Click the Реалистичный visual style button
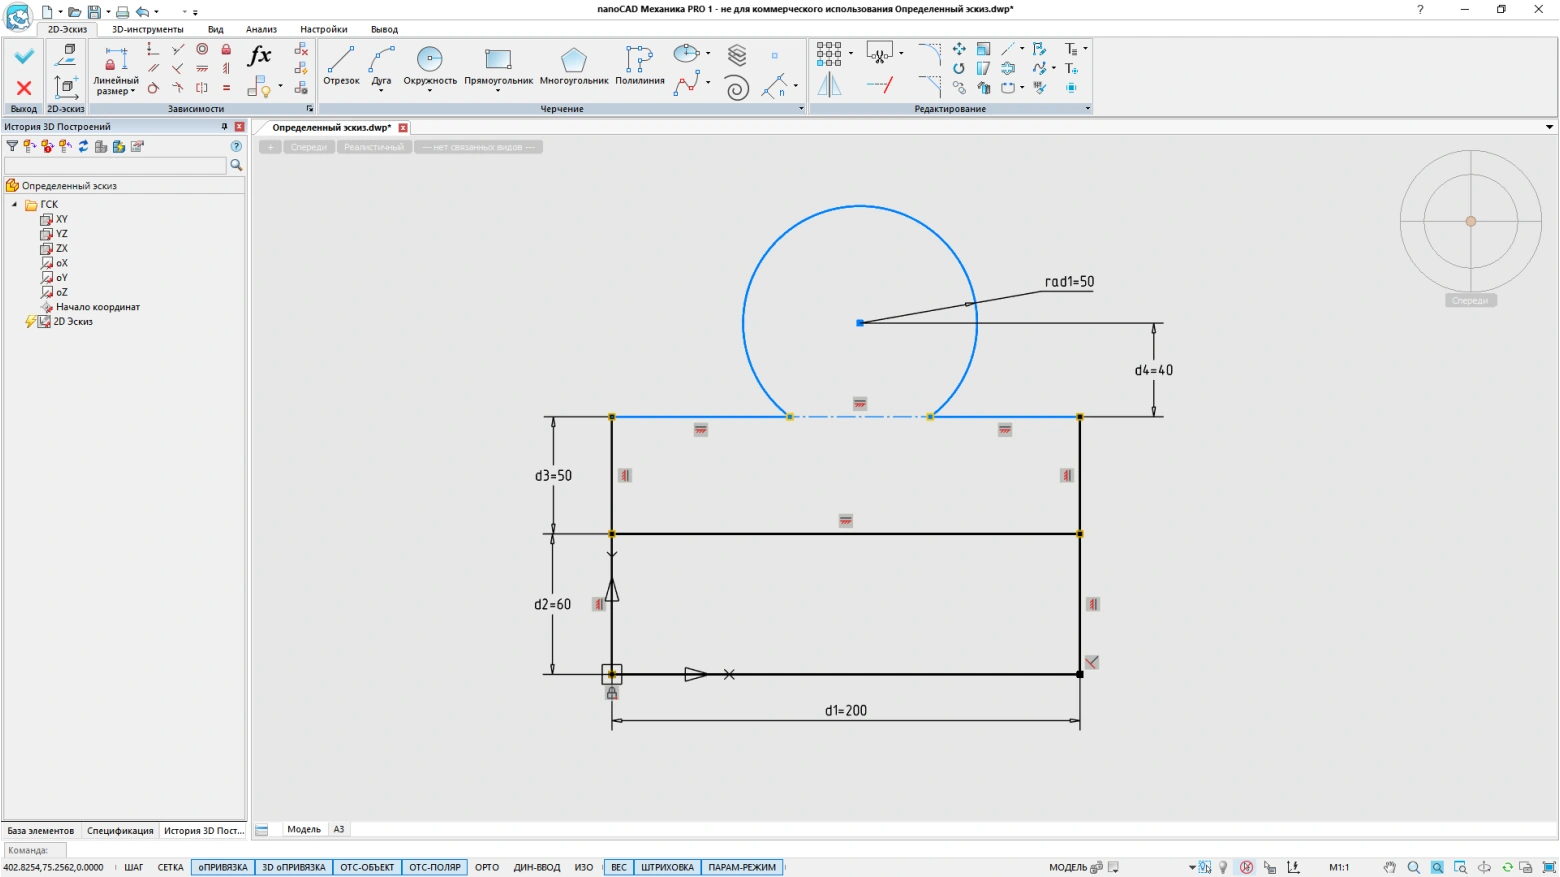 pos(374,147)
